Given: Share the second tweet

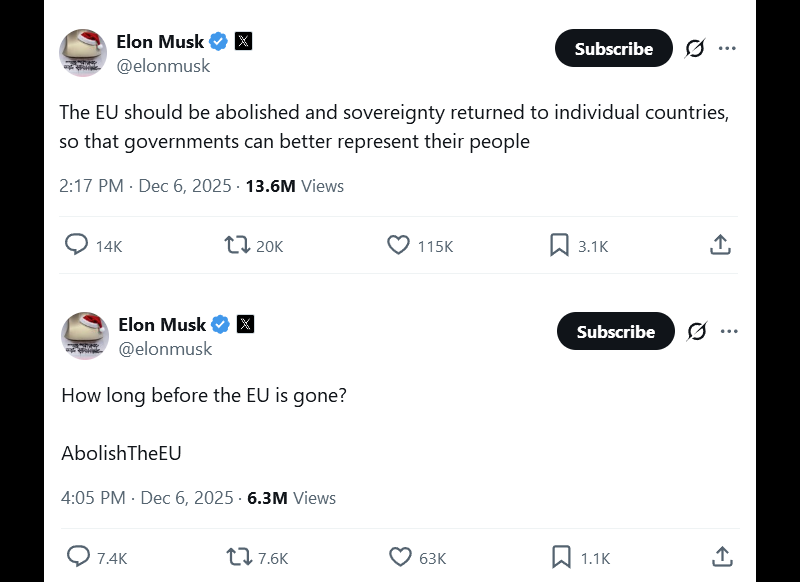Looking at the screenshot, I should tap(720, 557).
